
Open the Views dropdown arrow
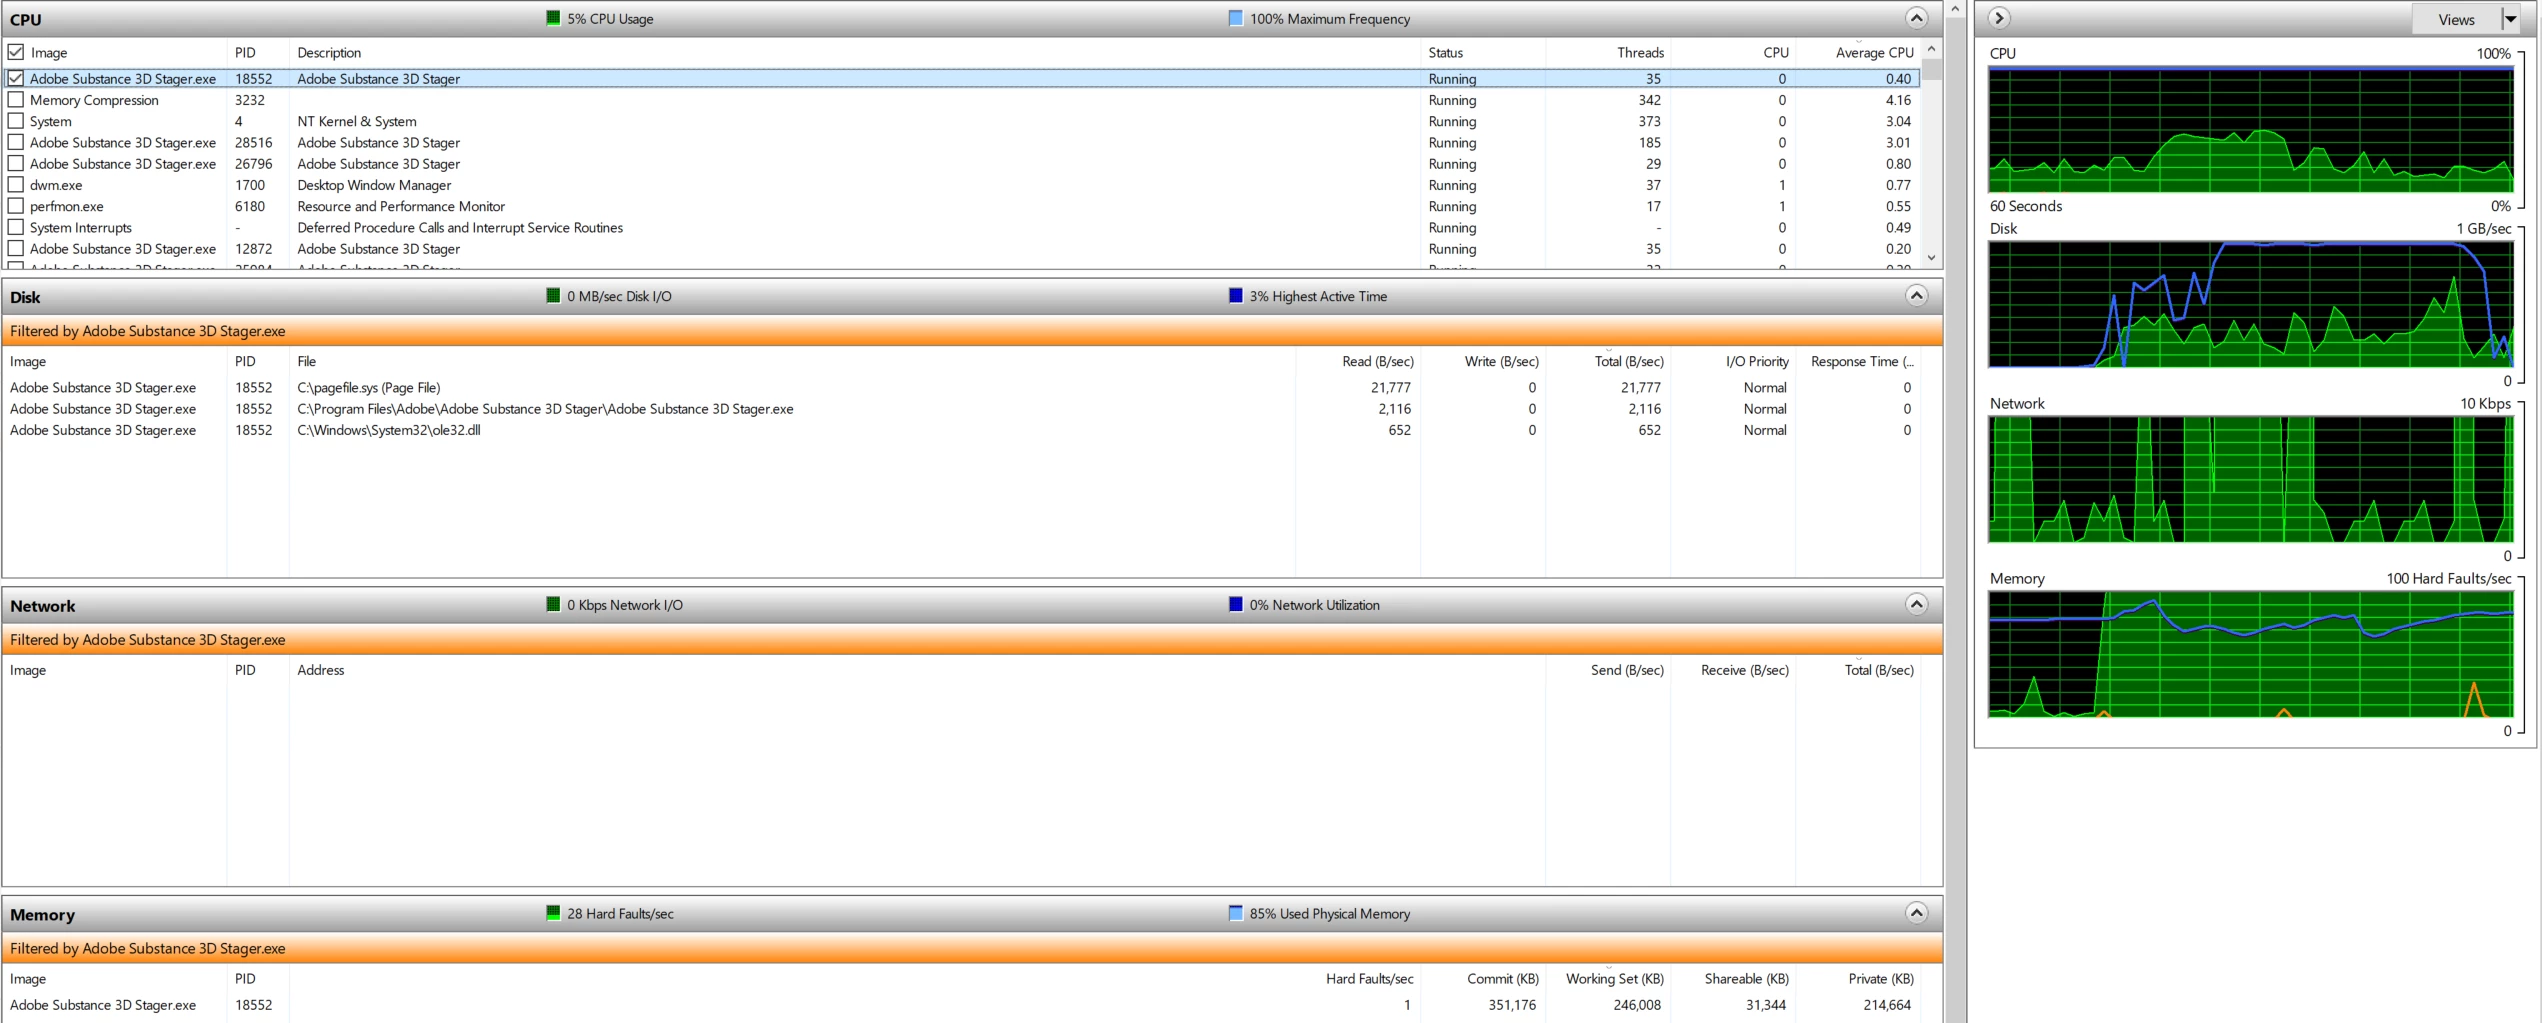(2510, 19)
